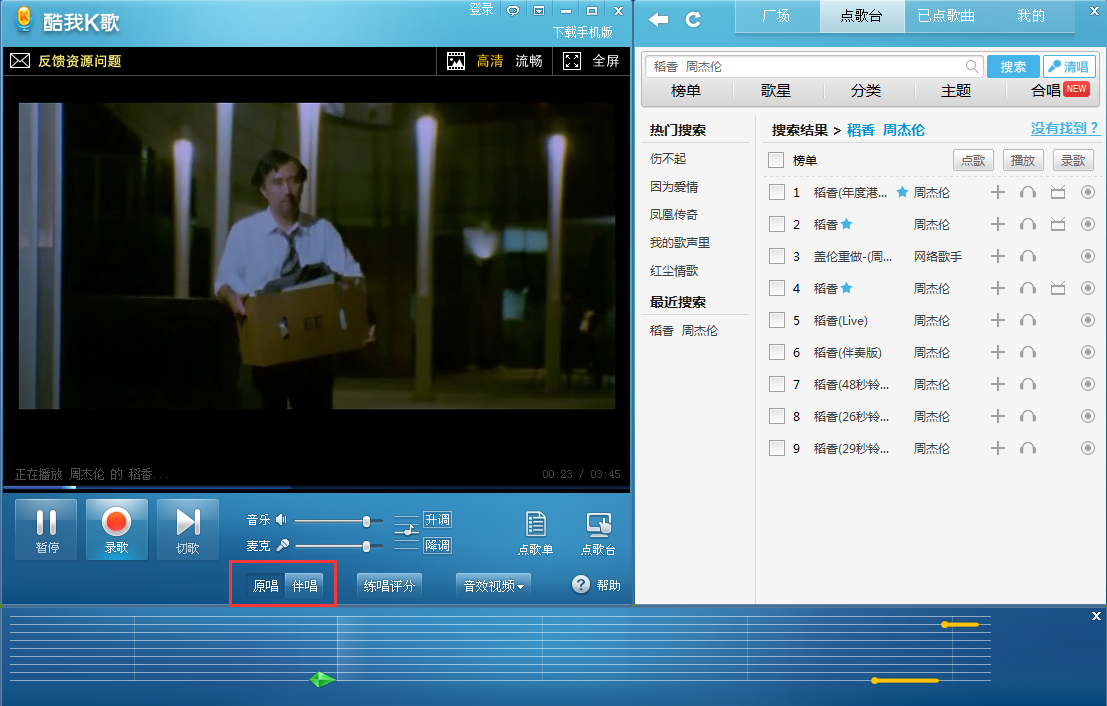
Task: Refresh the song panel
Action: (x=693, y=20)
